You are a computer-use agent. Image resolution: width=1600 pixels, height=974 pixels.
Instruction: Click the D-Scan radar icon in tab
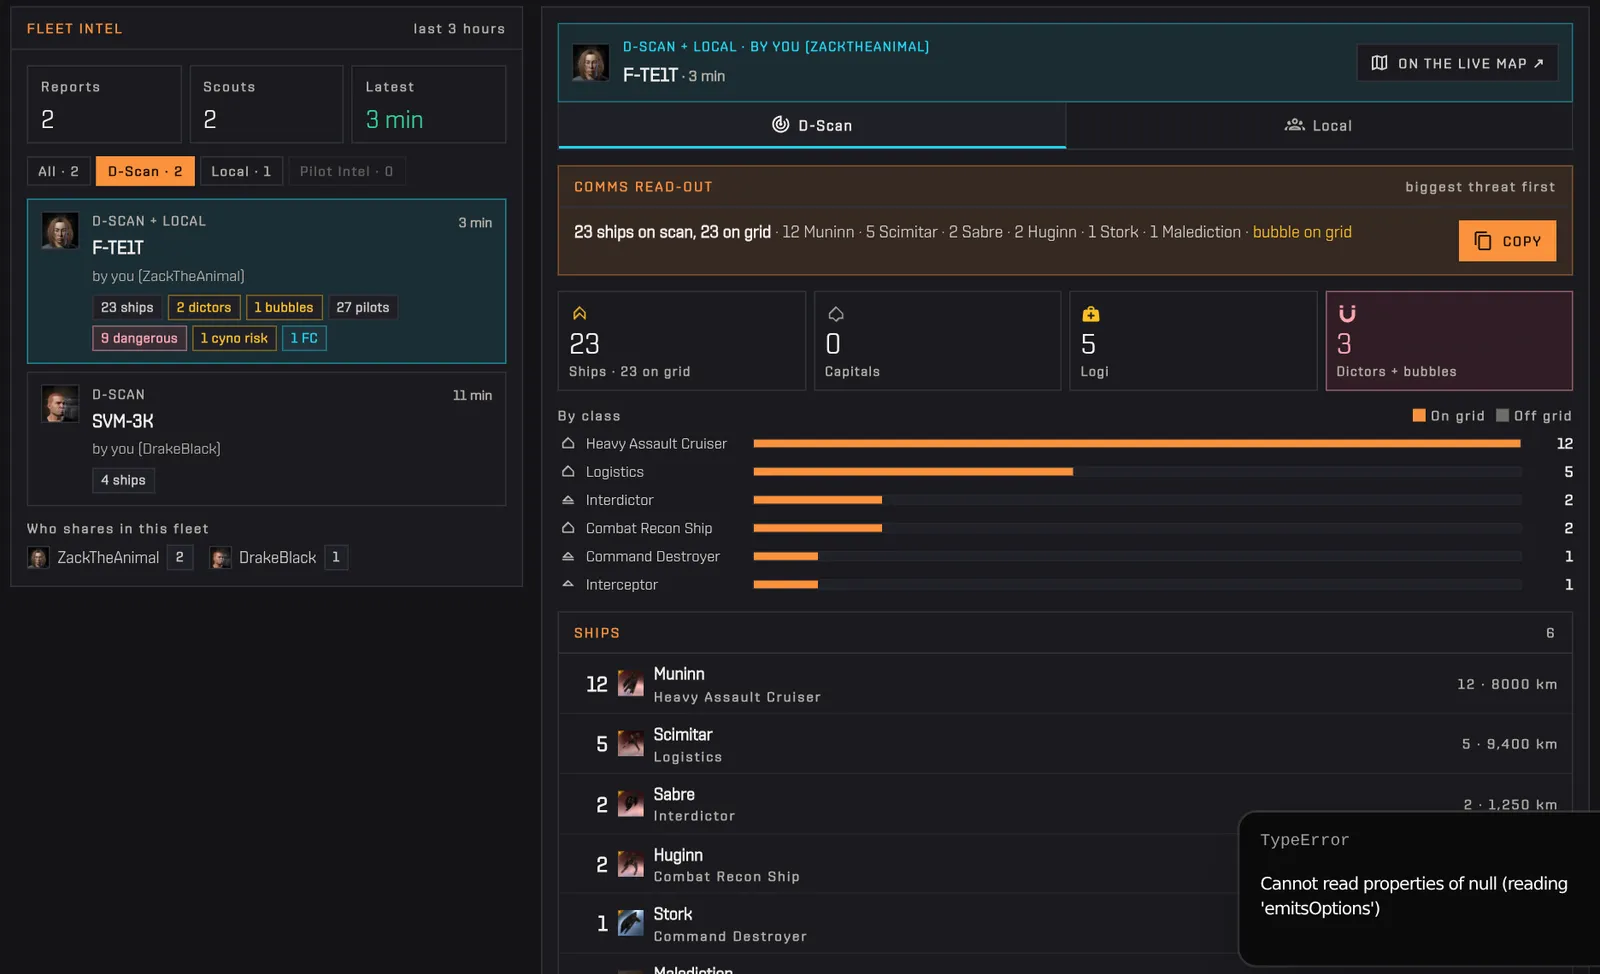click(x=781, y=125)
